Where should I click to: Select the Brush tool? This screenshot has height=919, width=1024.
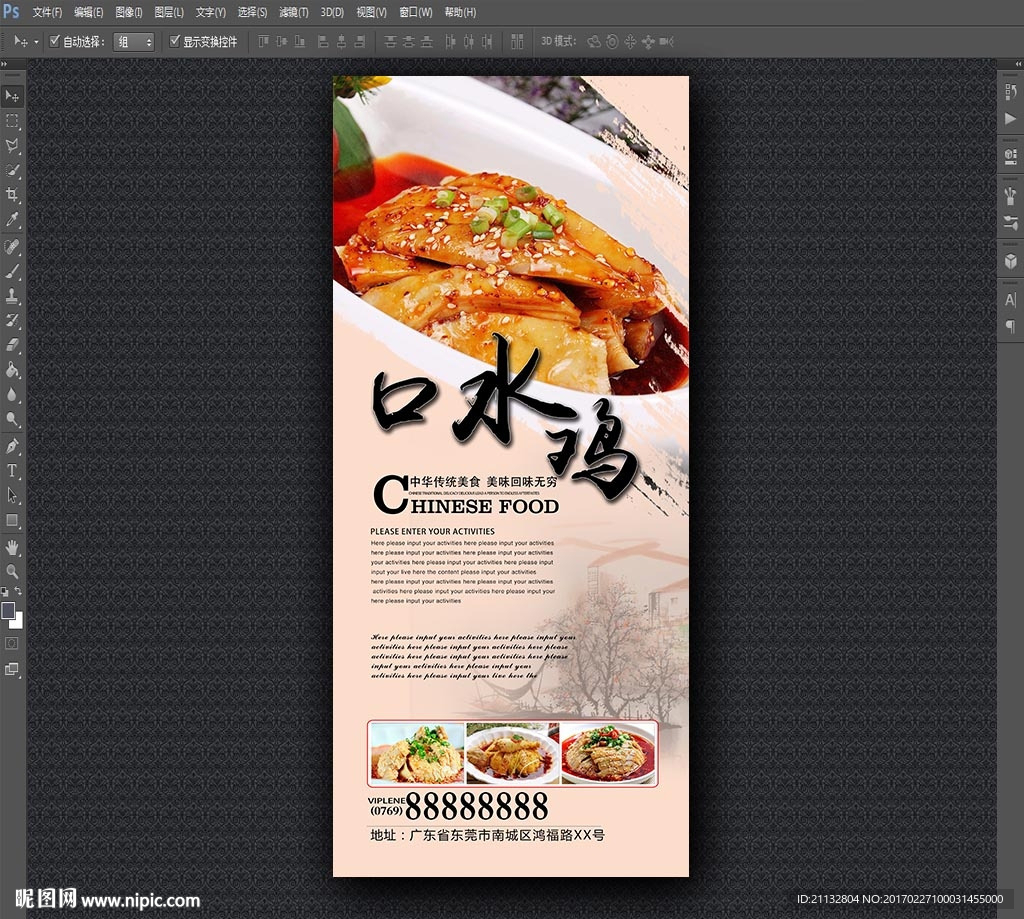click(x=12, y=271)
